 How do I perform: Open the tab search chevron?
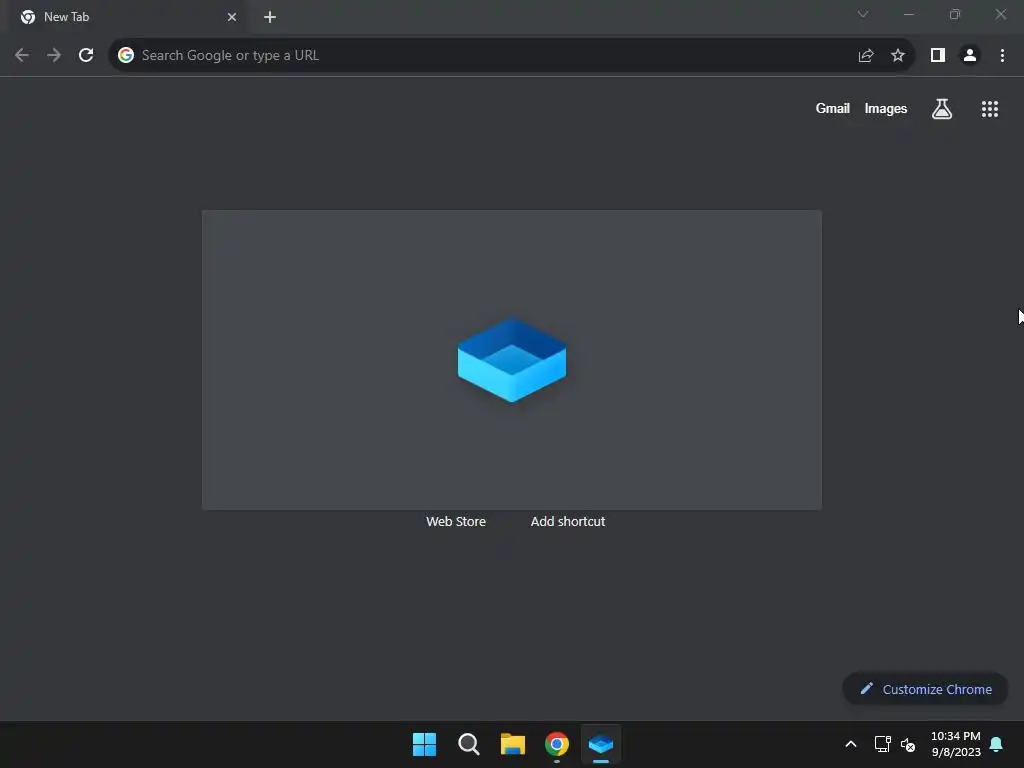pos(863,14)
